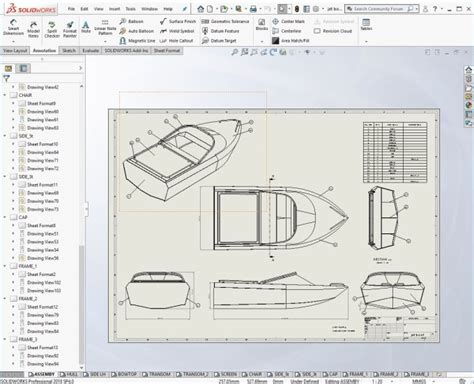
Task: Go to the HULL sheet tab at the bottom
Action: click(x=70, y=374)
